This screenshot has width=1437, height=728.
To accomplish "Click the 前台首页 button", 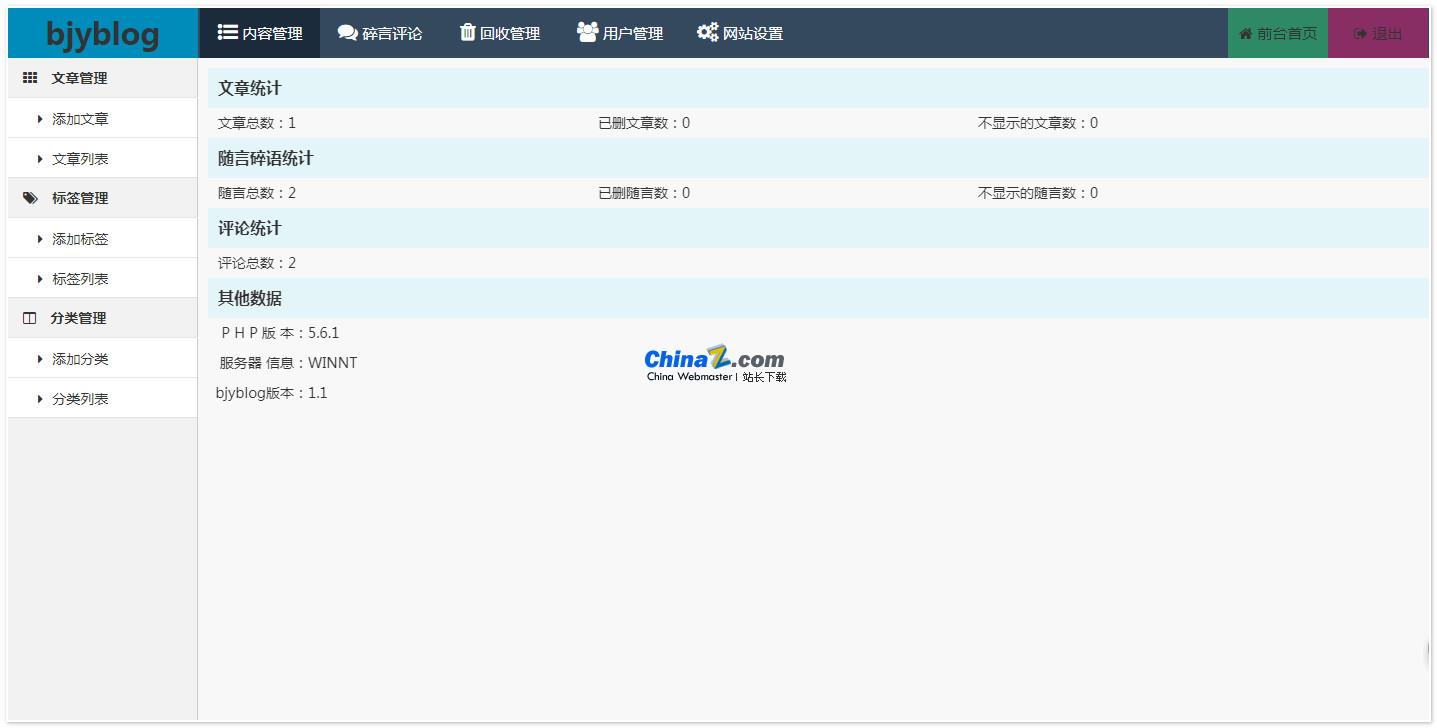I will tap(1277, 31).
